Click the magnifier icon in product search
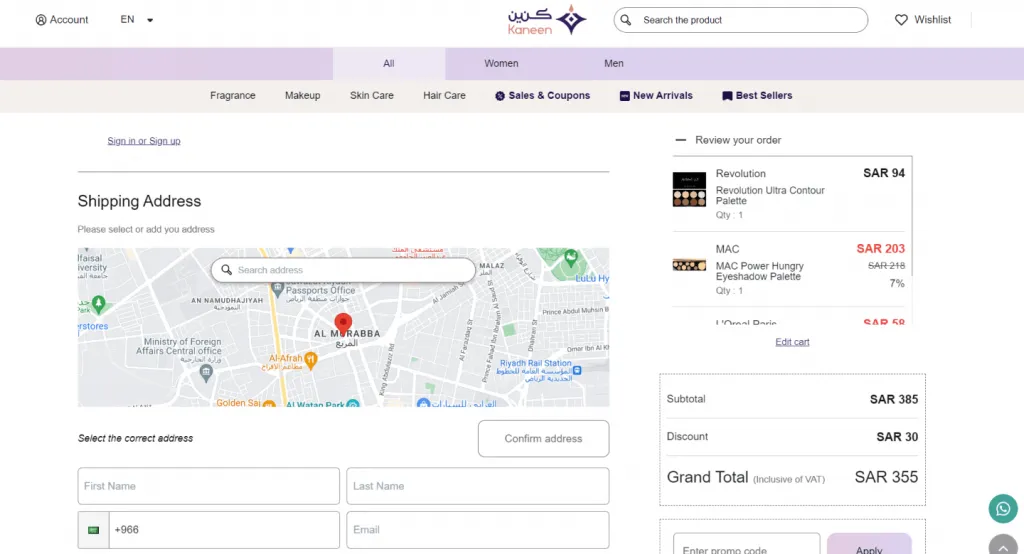 point(626,20)
